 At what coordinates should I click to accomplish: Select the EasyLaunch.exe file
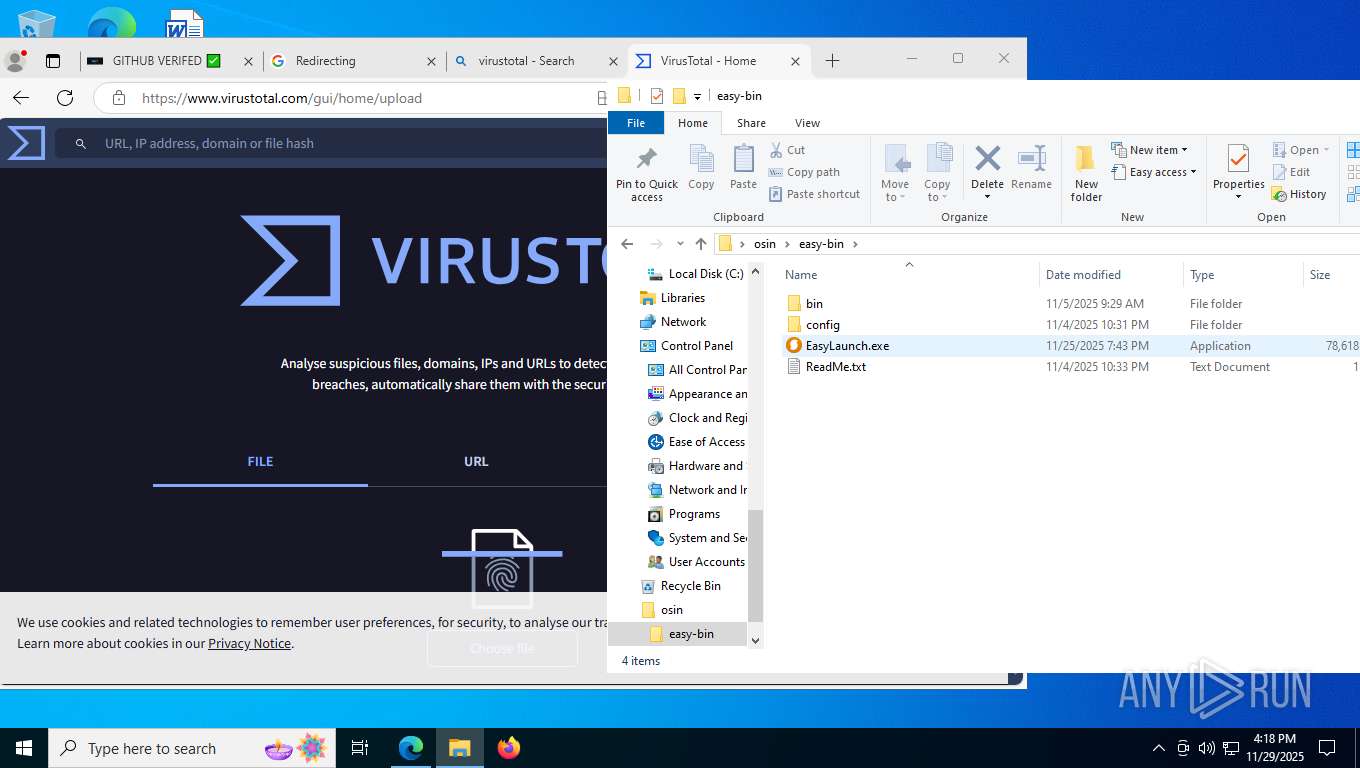point(847,346)
